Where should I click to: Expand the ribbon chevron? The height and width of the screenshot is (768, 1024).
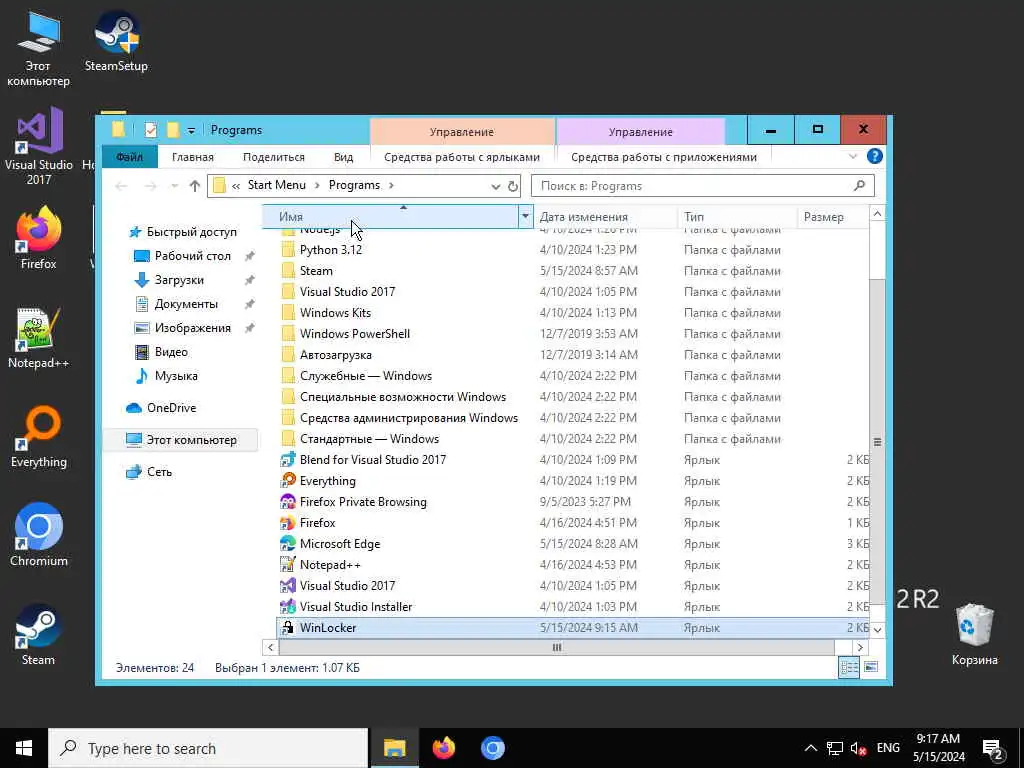click(853, 156)
